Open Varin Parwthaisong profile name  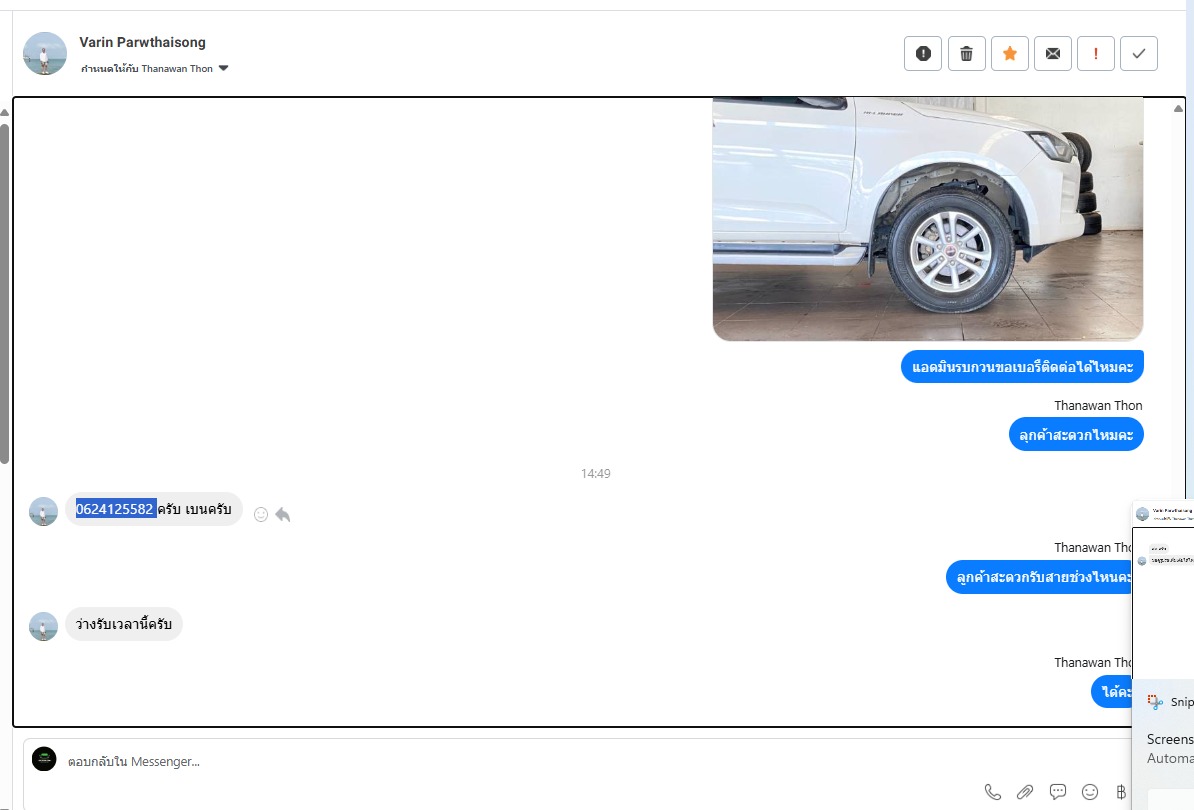(x=142, y=43)
